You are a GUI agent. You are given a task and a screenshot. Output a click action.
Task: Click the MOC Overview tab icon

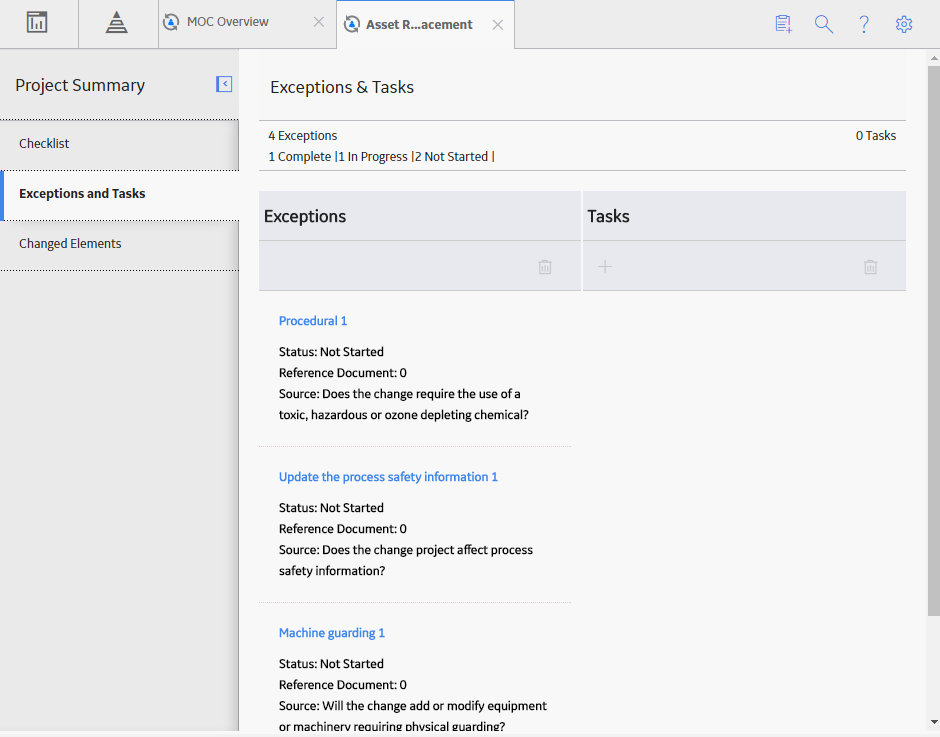tap(171, 22)
